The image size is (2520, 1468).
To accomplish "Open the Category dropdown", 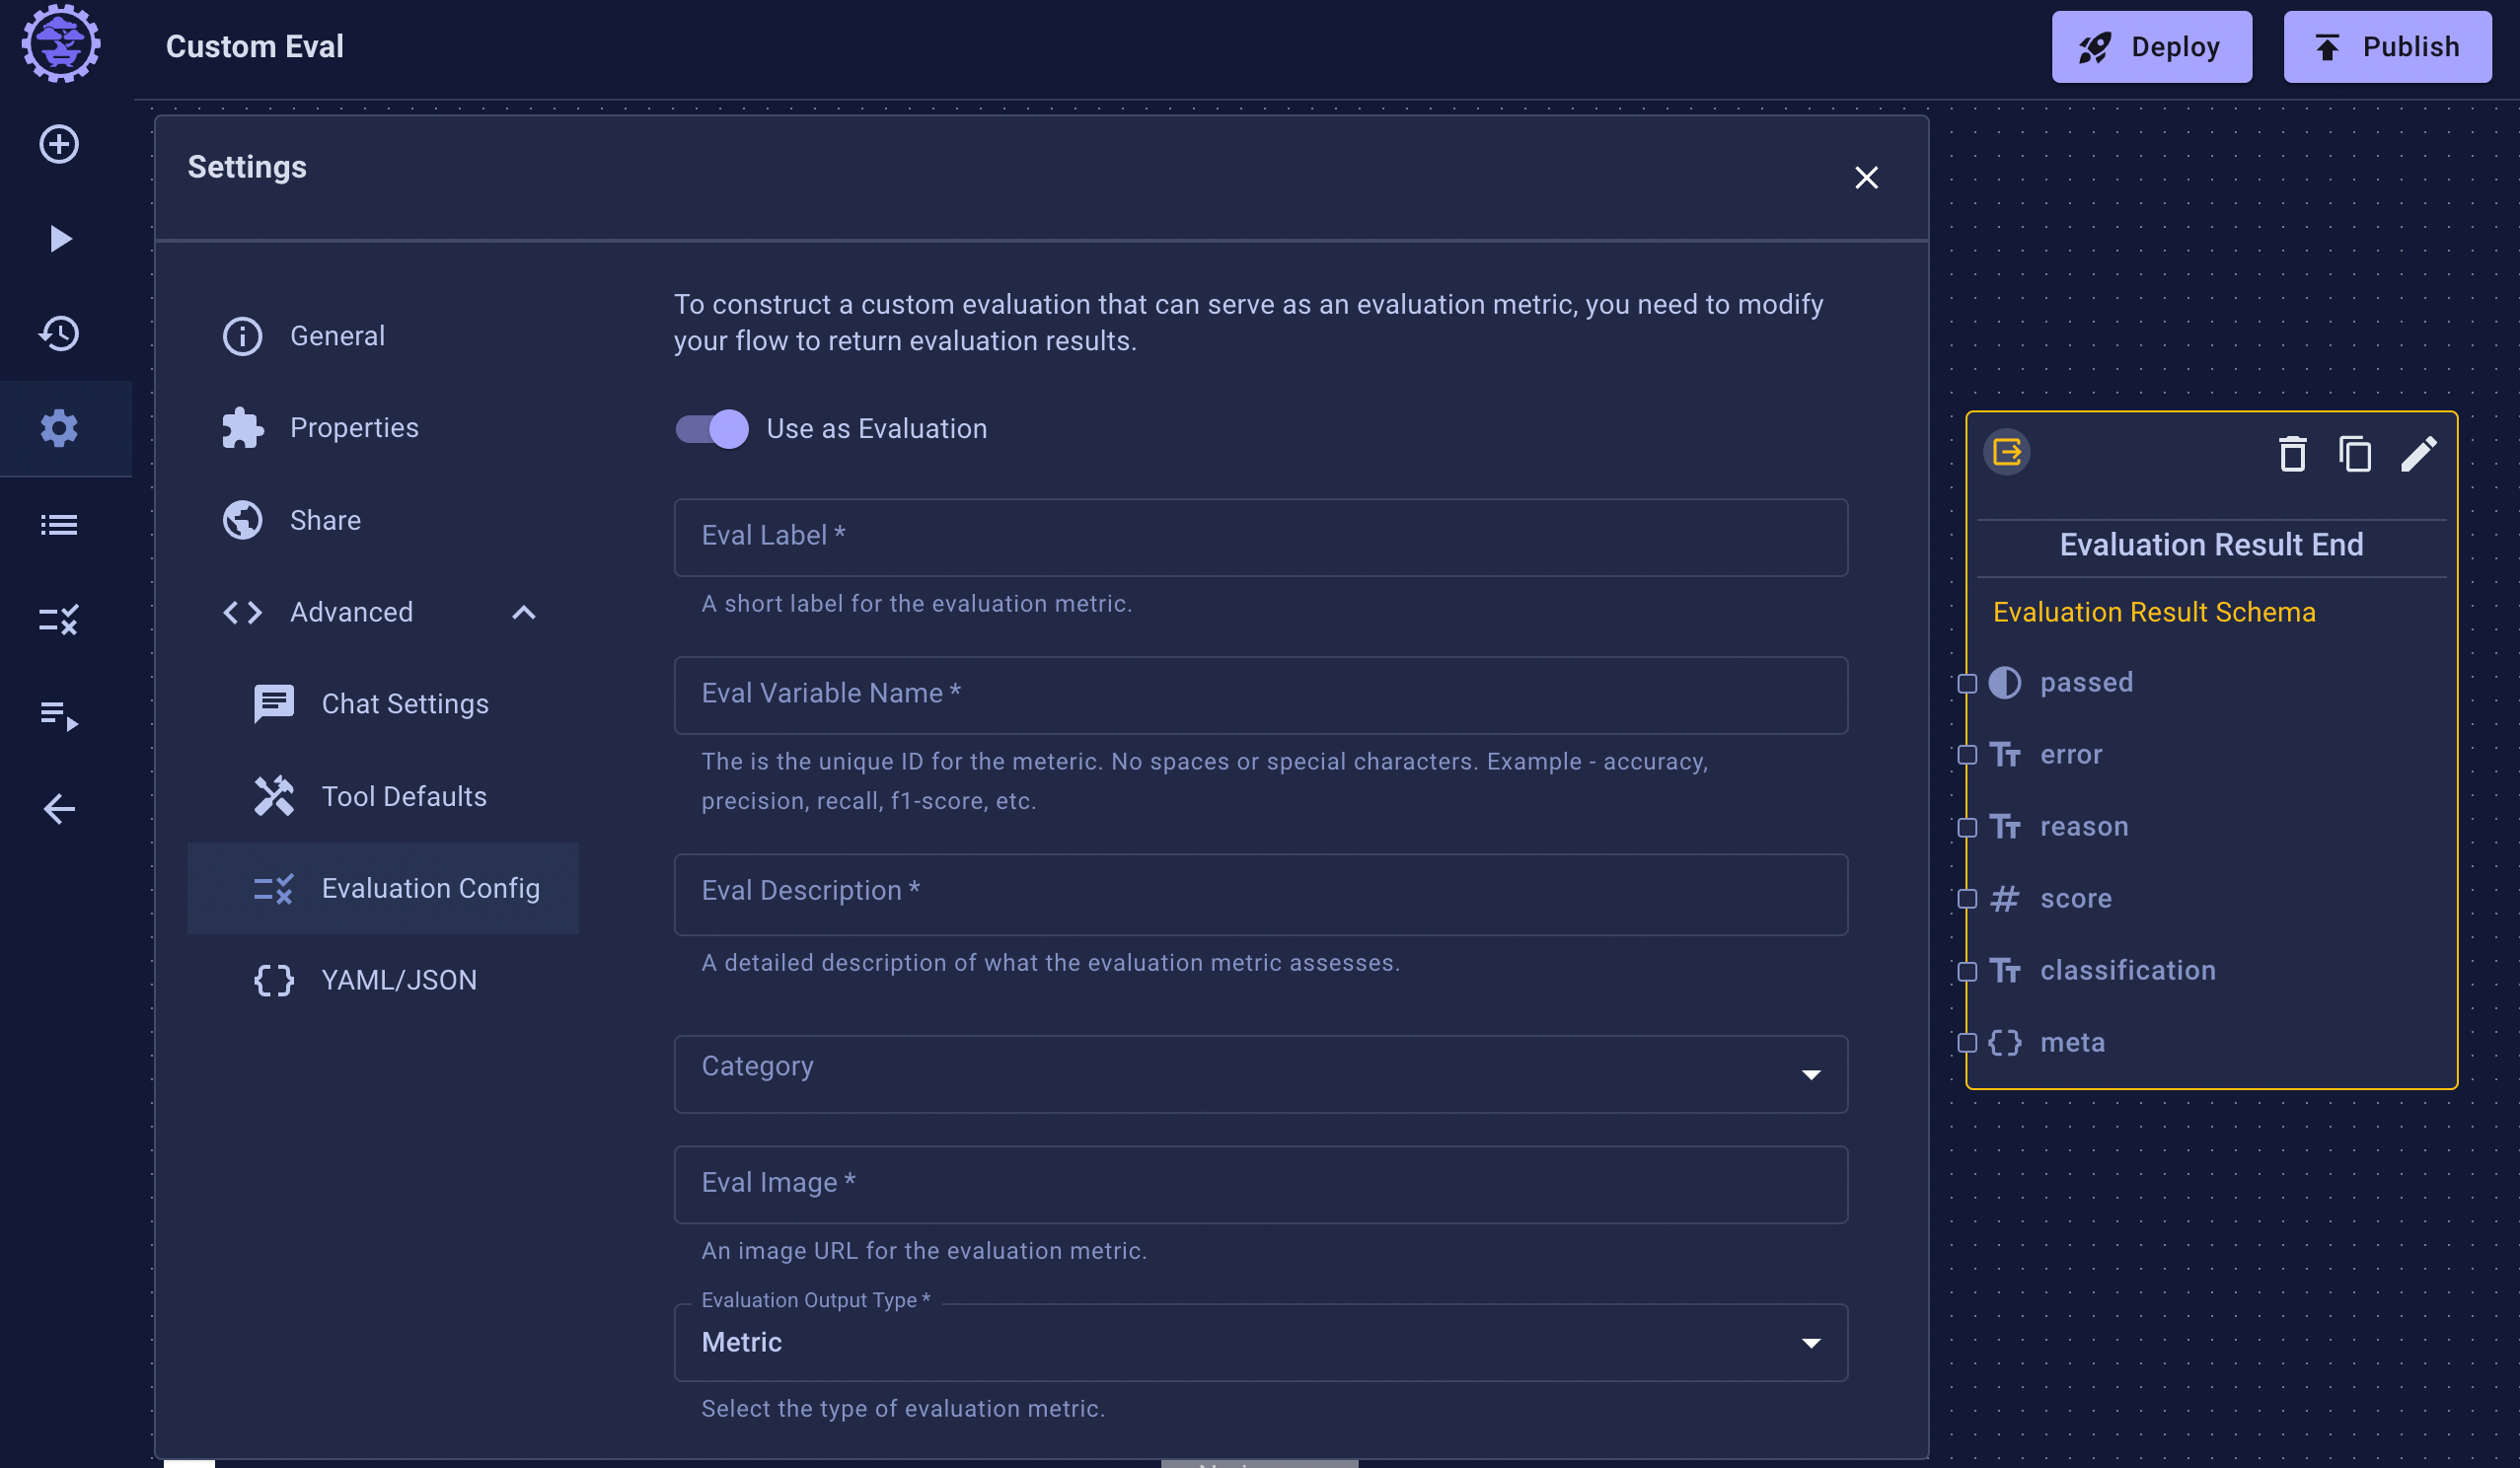I will click(x=1260, y=1074).
